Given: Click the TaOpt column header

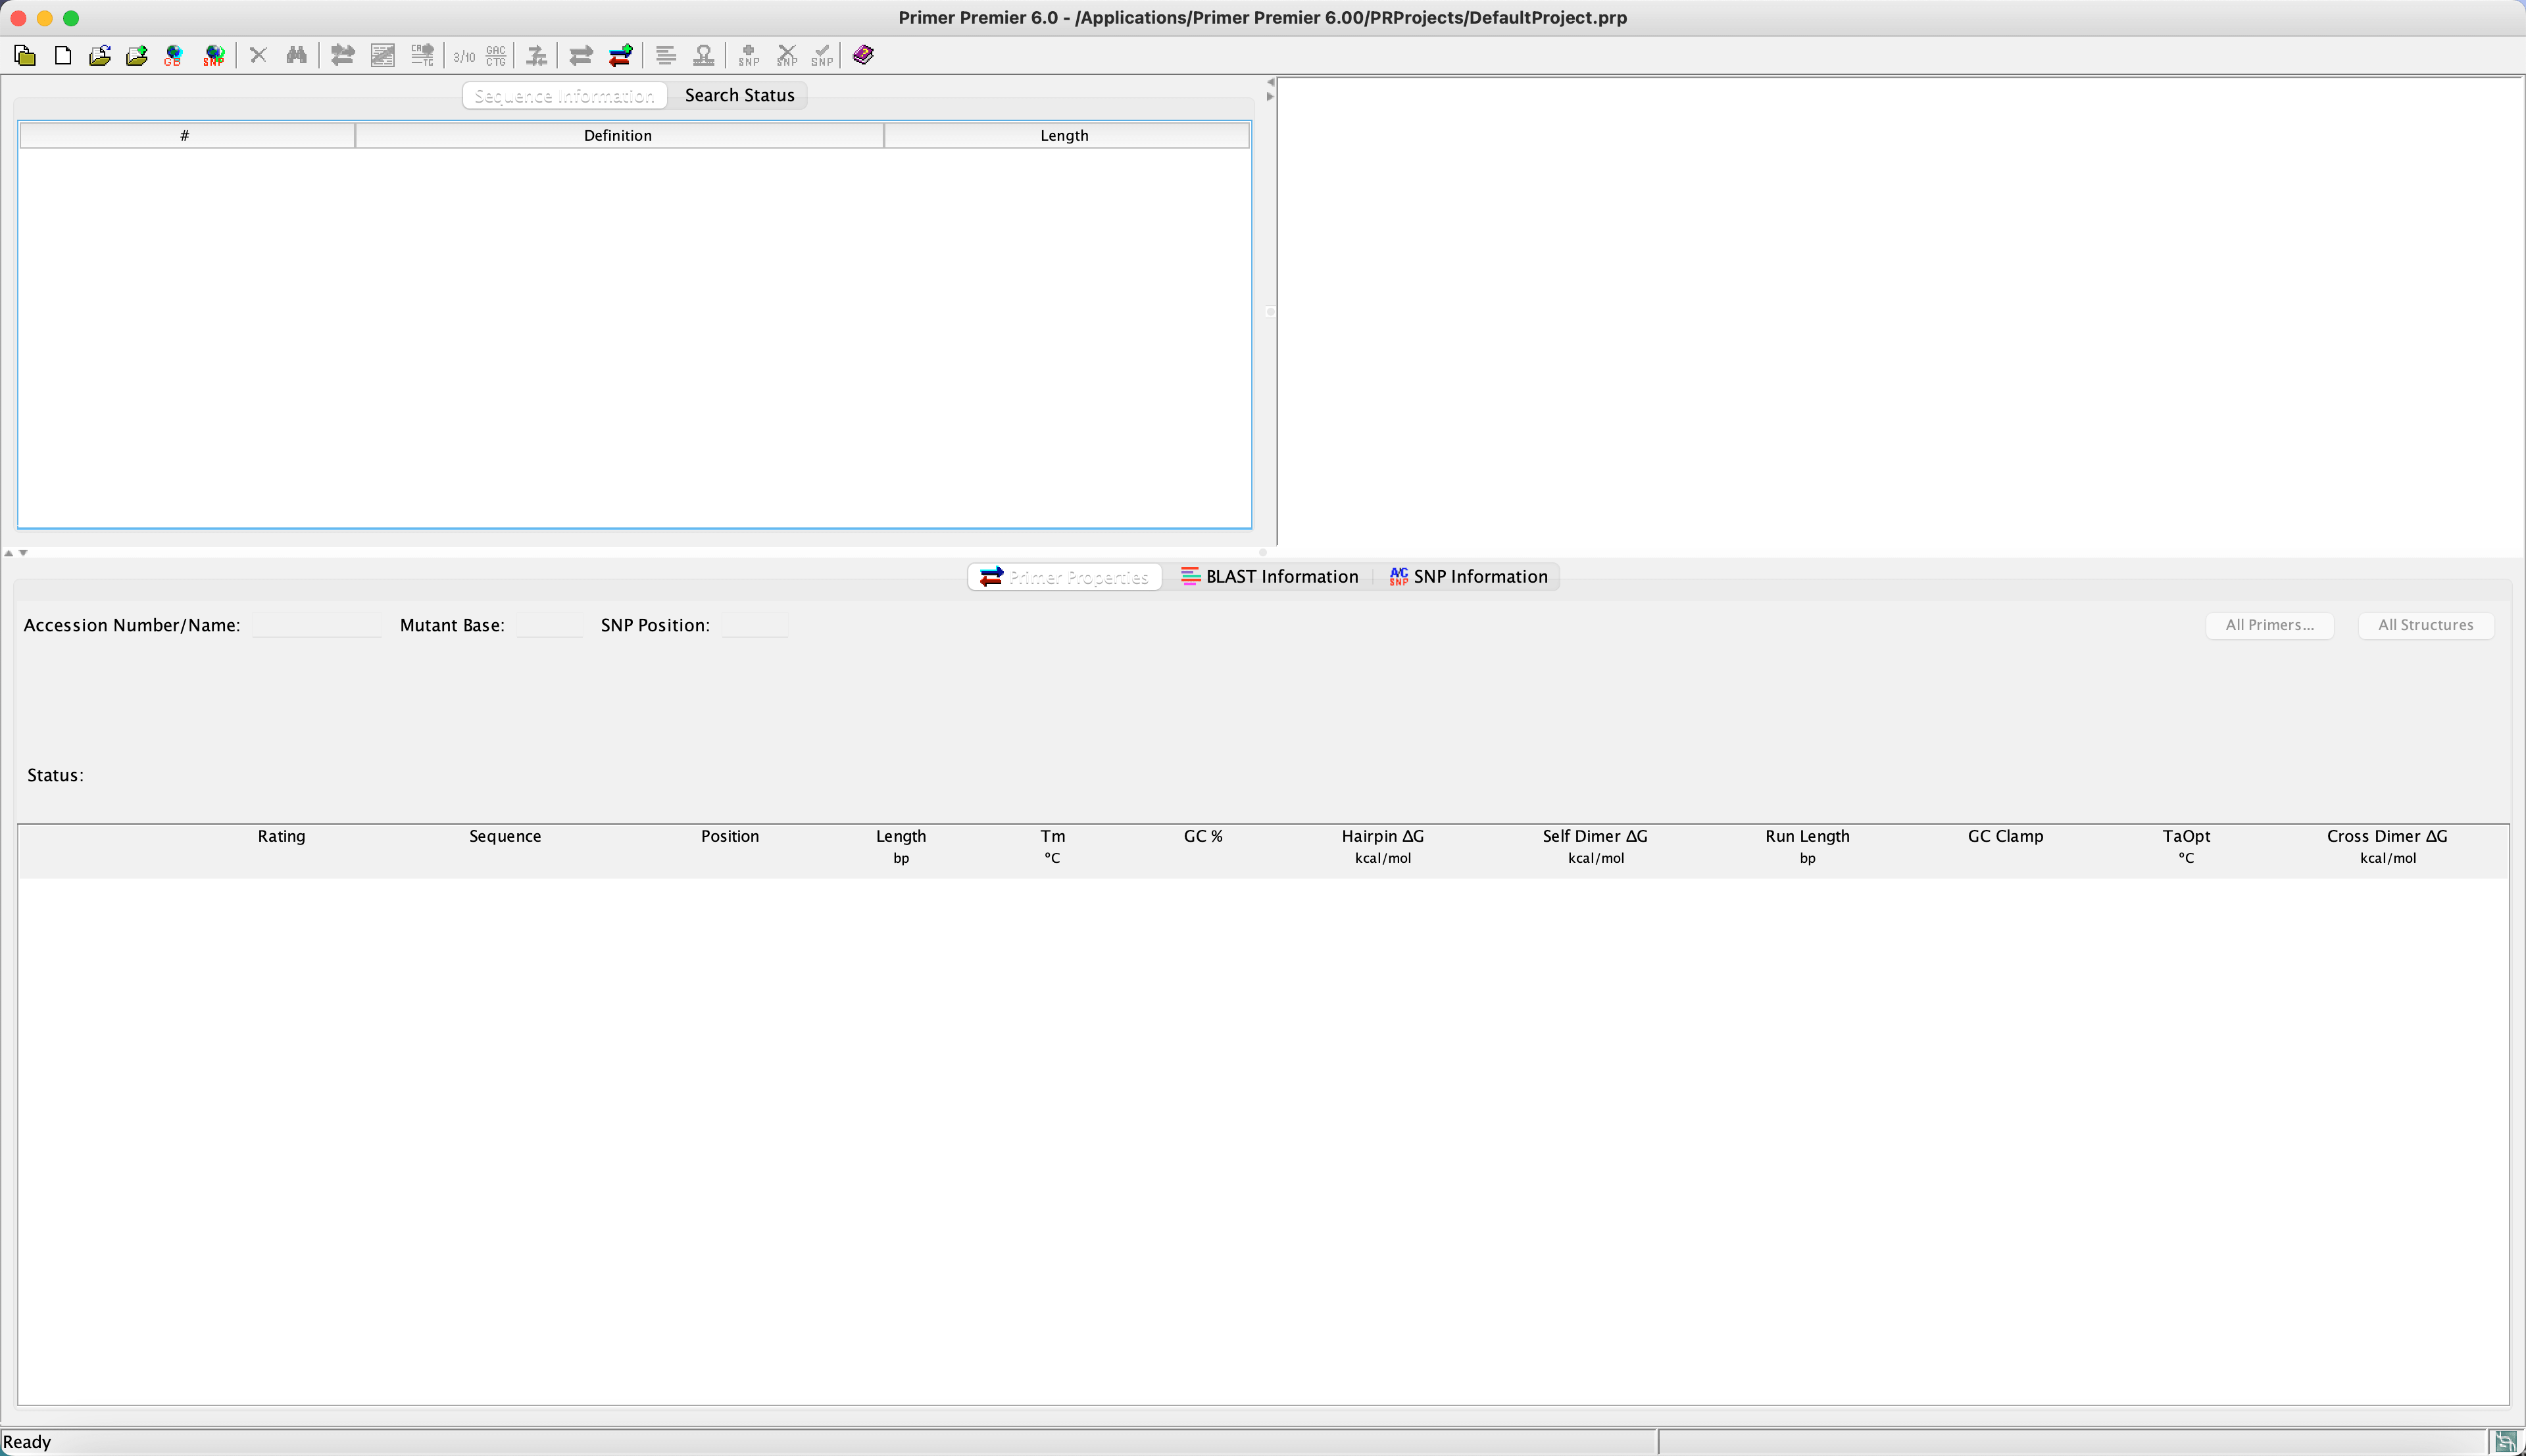Looking at the screenshot, I should click(x=2186, y=846).
